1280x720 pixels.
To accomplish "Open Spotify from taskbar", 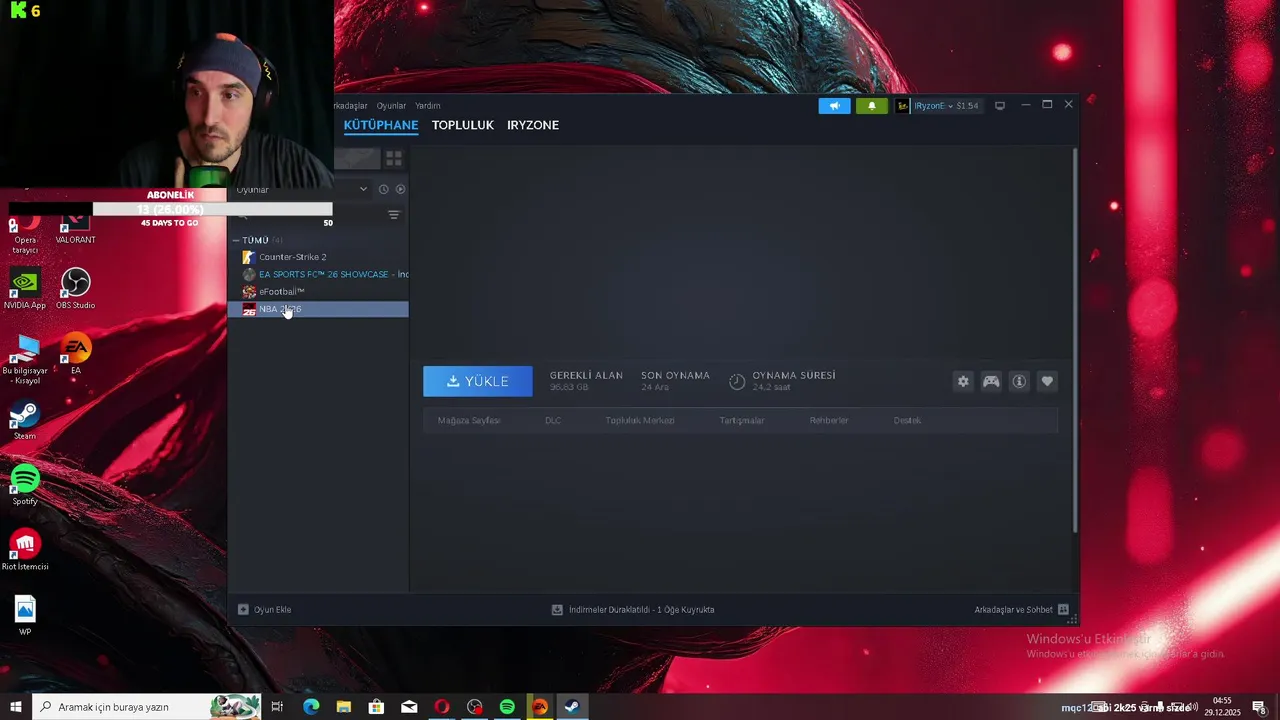I will click(x=507, y=707).
